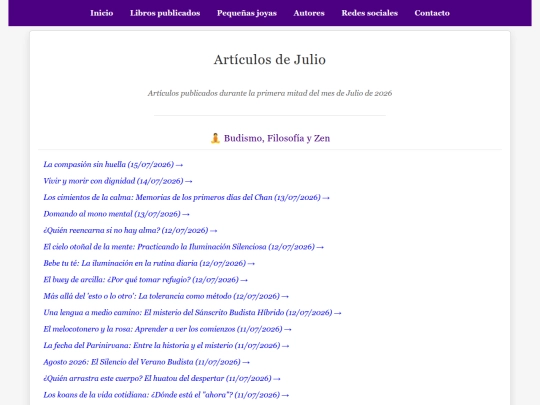Open Los koans de la vida cotidiana link
Image resolution: width=540 pixels, height=405 pixels.
pyautogui.click(x=166, y=395)
